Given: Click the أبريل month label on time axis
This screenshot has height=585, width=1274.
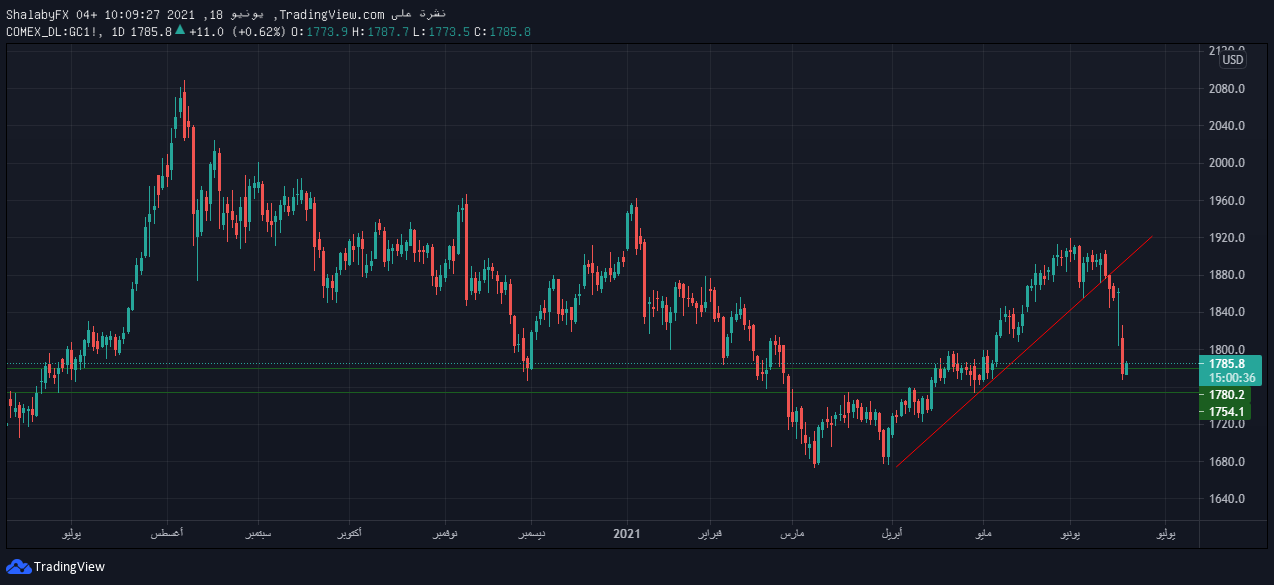Looking at the screenshot, I should point(890,535).
